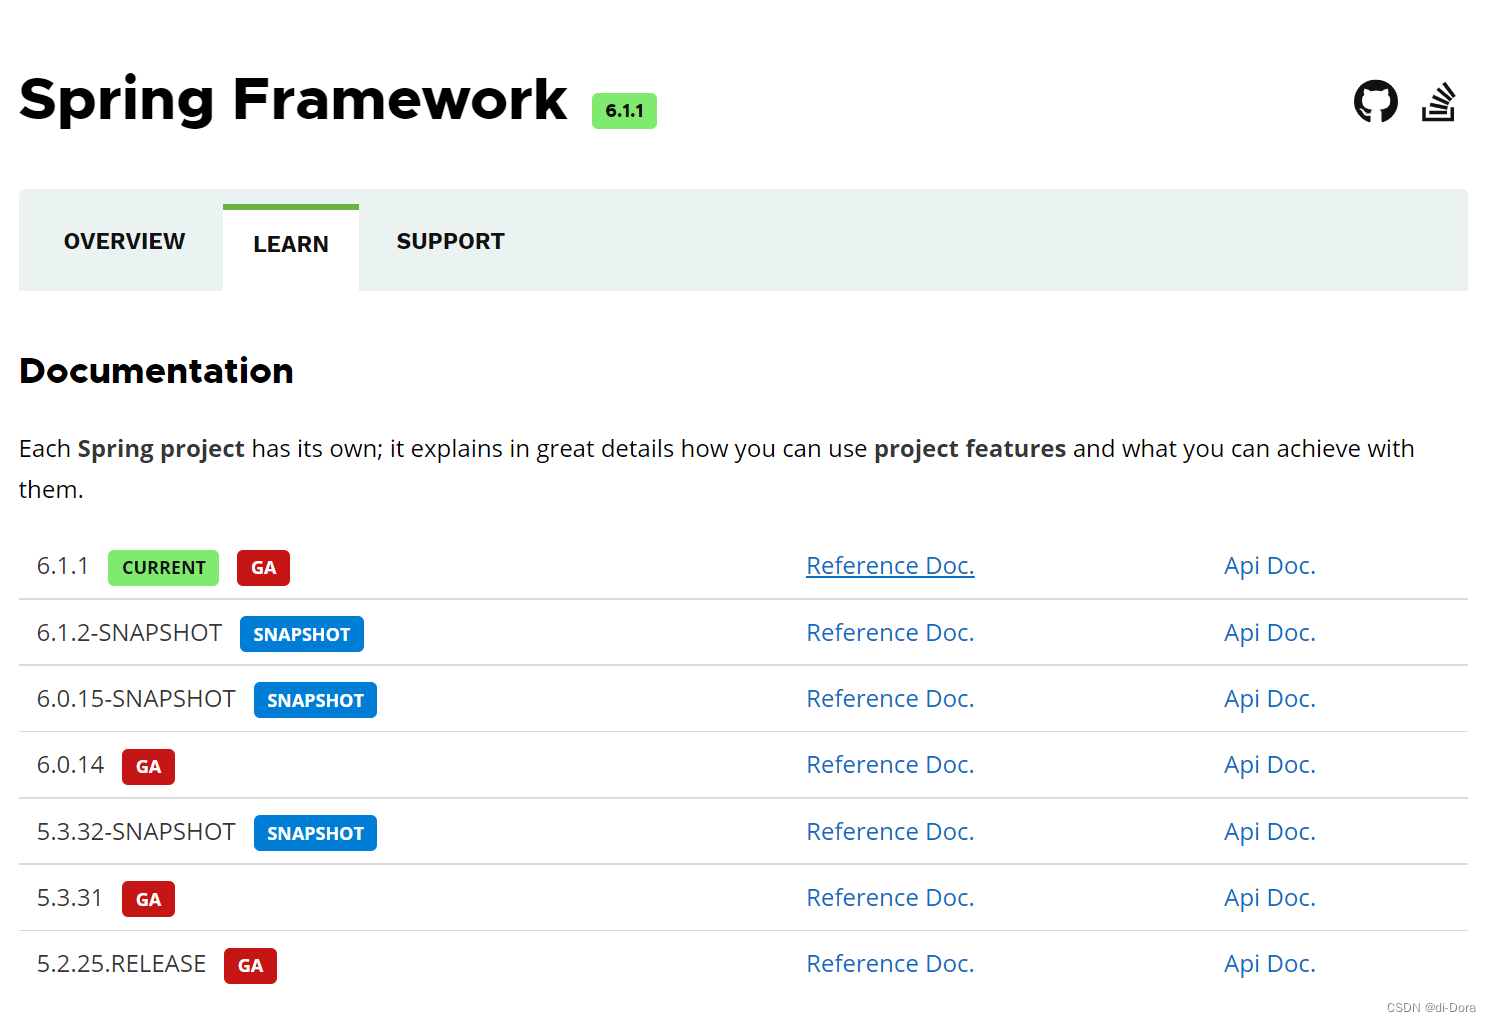The image size is (1491, 1022).
Task: Open Reference Doc. for 5.2.25.RELEASE
Action: [890, 964]
